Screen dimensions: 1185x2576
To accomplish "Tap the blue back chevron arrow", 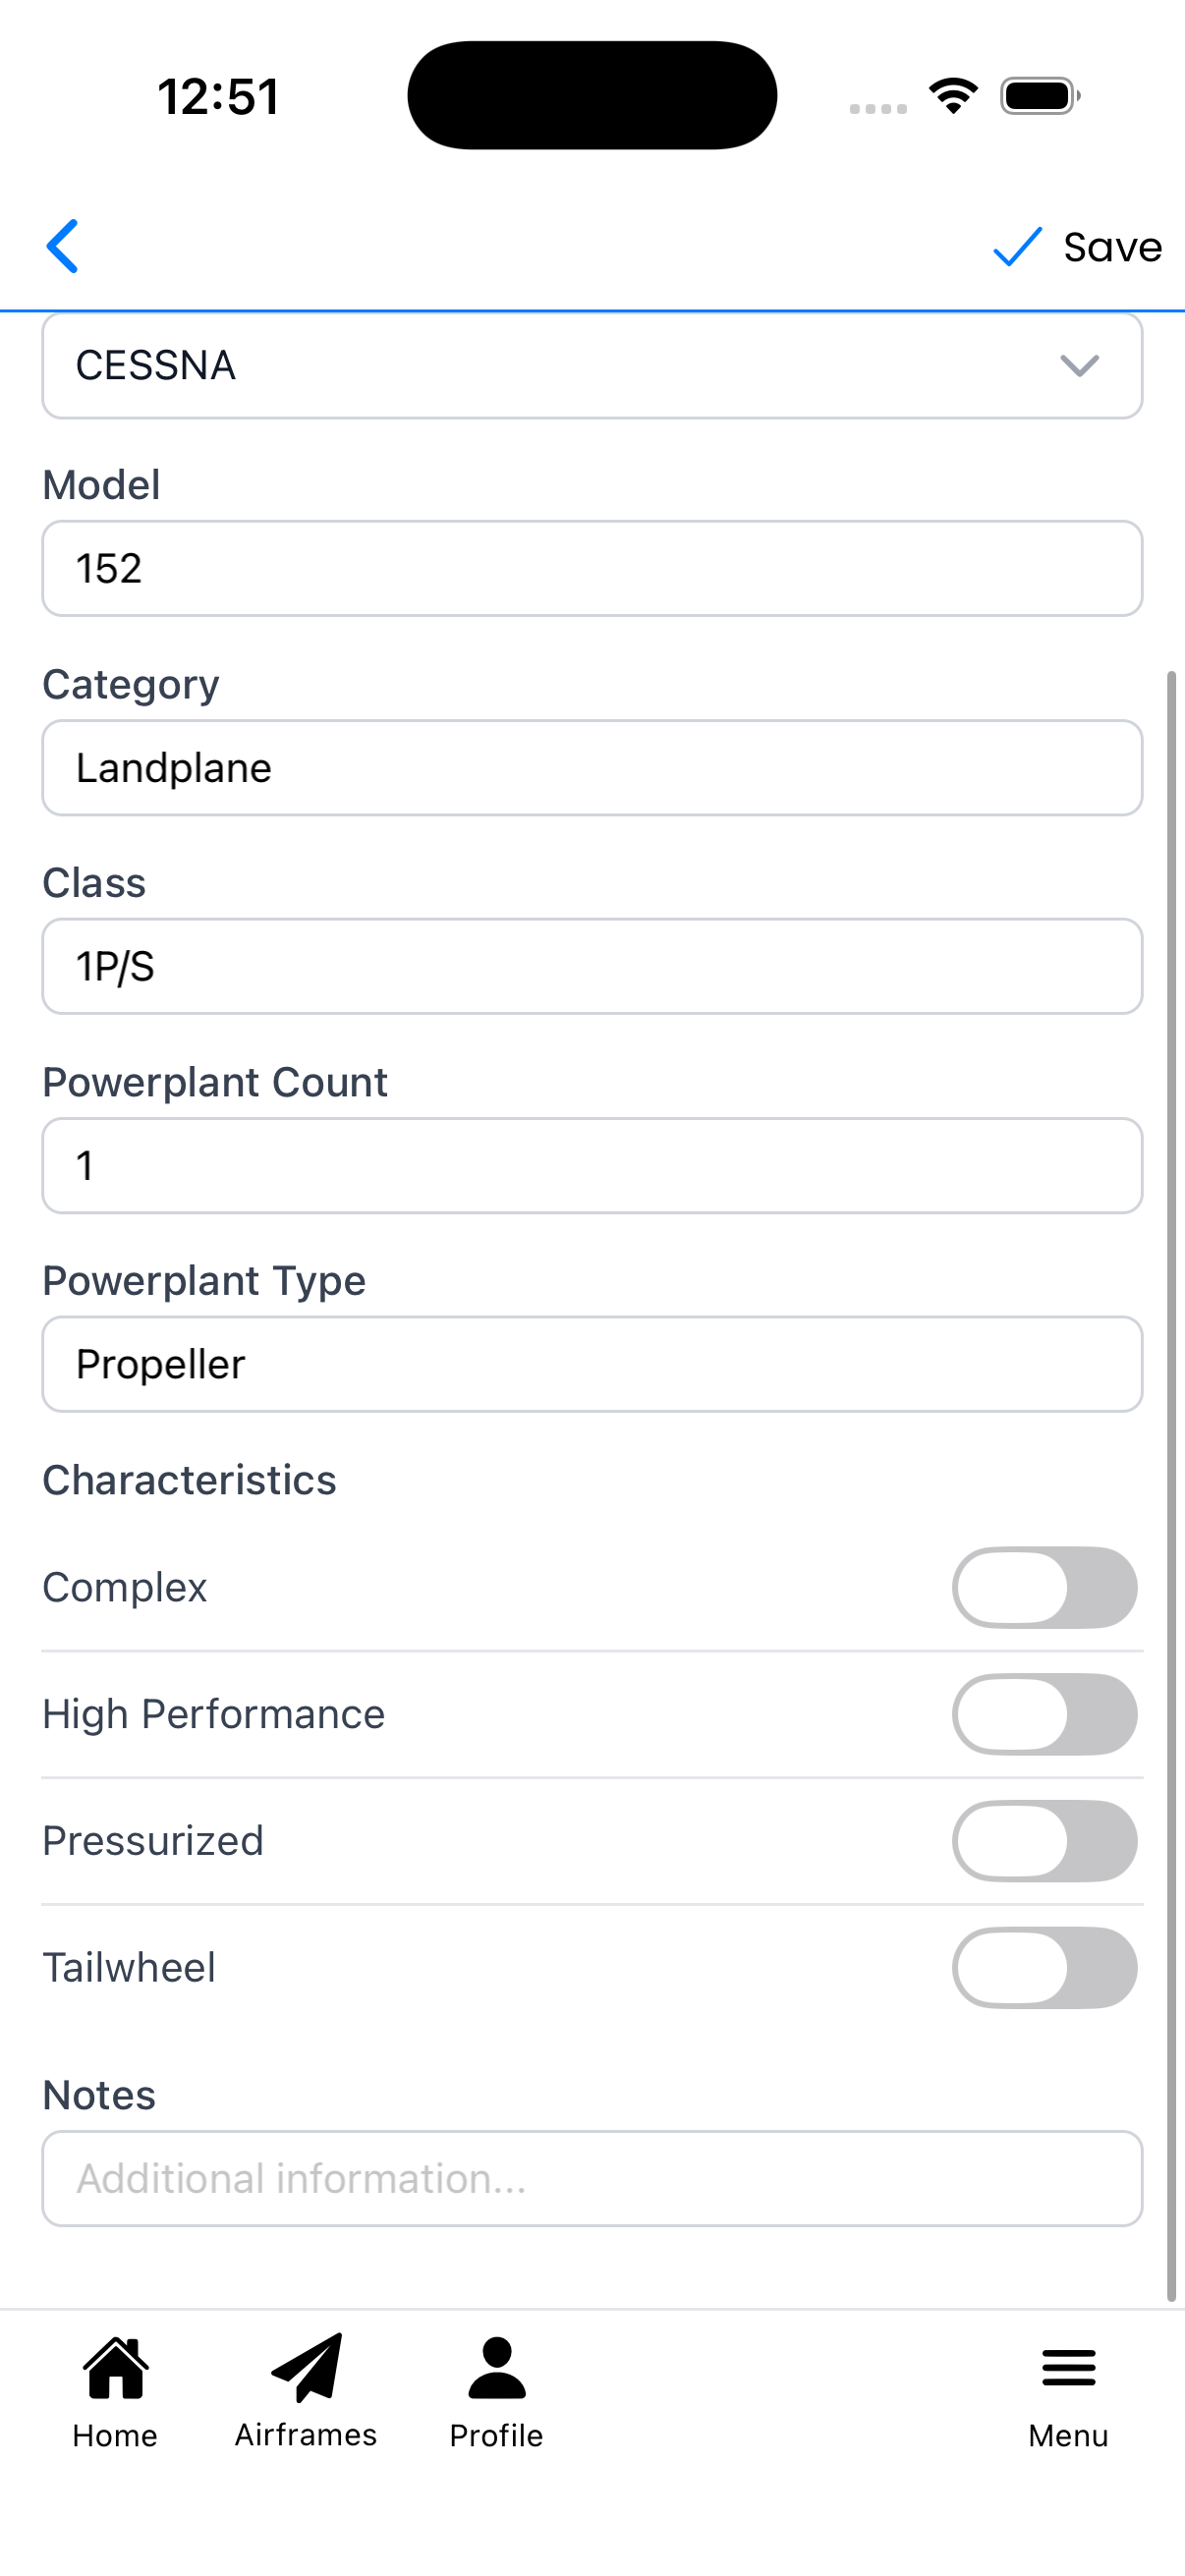I will click(62, 246).
